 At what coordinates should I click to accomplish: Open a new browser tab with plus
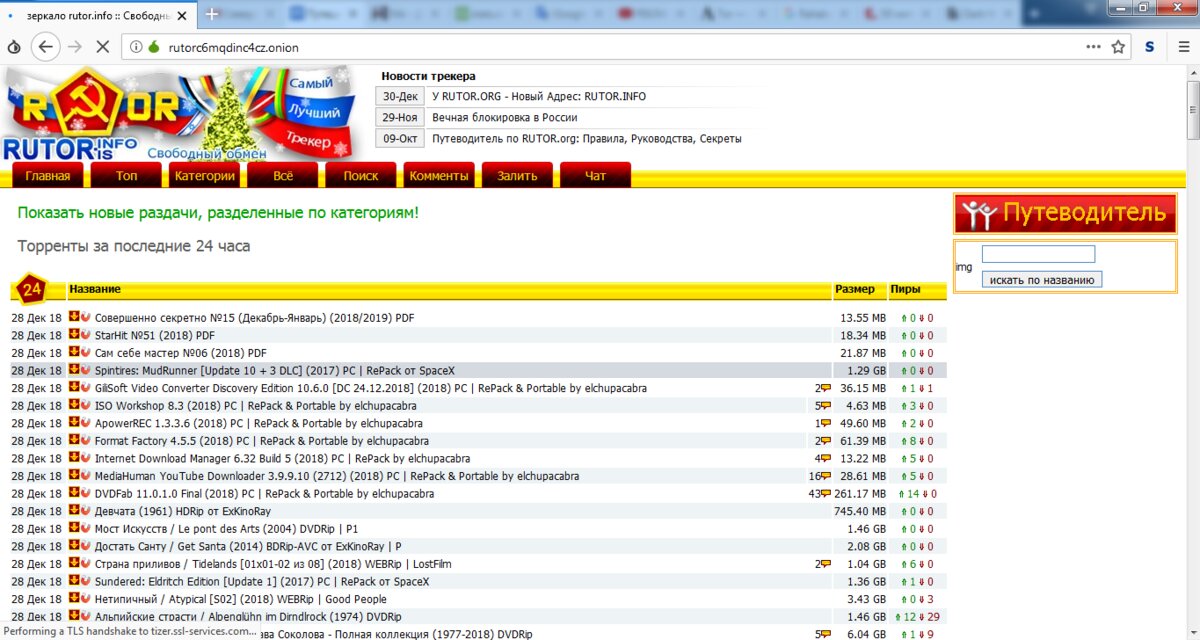pyautogui.click(x=212, y=14)
